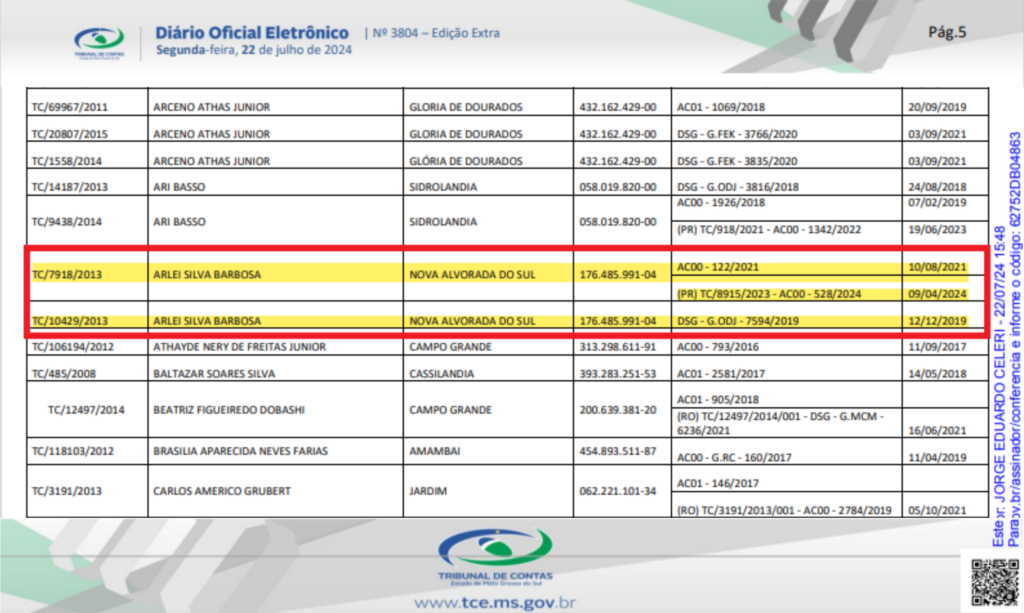The image size is (1024, 613).
Task: Click name 'BRASILIA APARECIDA NEVES FARIAS'
Action: tap(240, 451)
